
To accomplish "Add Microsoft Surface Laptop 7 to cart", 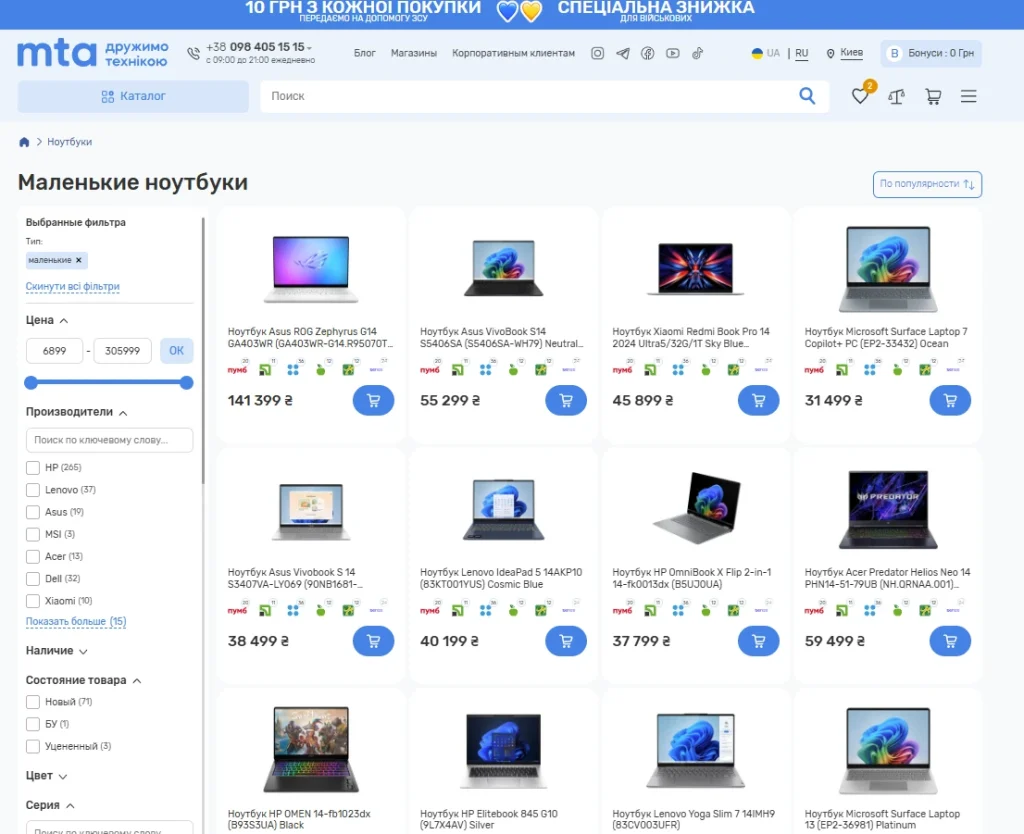I will point(950,400).
